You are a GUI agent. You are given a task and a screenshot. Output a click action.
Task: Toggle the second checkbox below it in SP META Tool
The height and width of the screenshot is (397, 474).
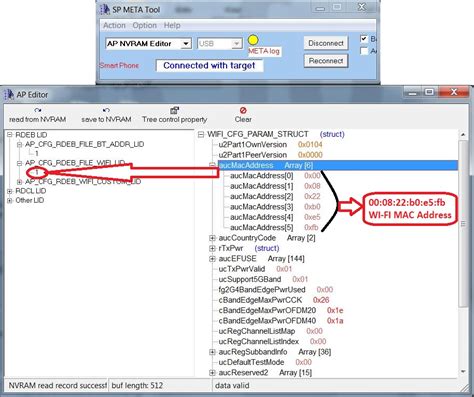click(364, 51)
